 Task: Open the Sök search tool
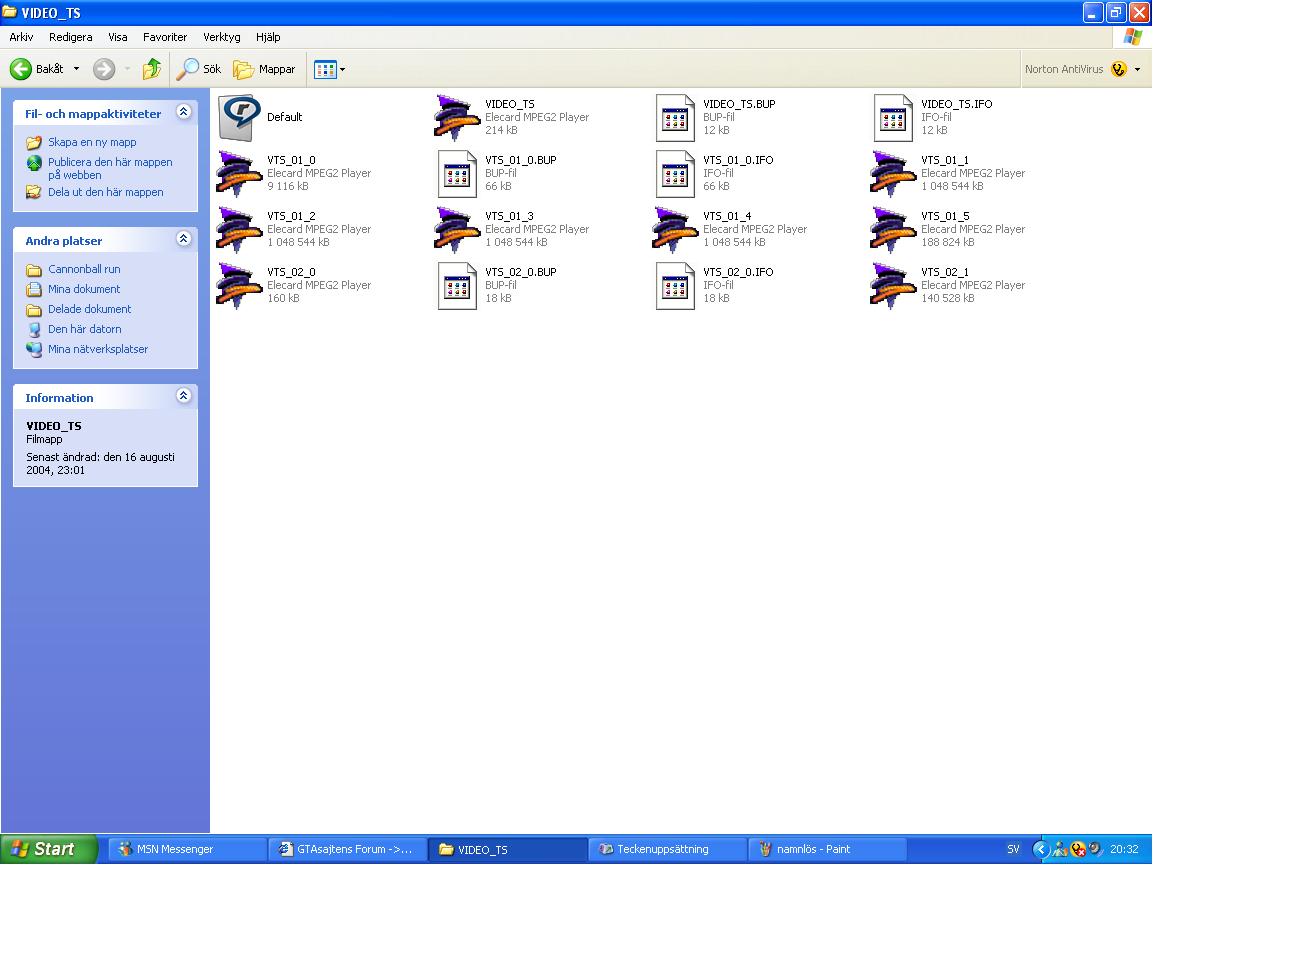click(199, 69)
